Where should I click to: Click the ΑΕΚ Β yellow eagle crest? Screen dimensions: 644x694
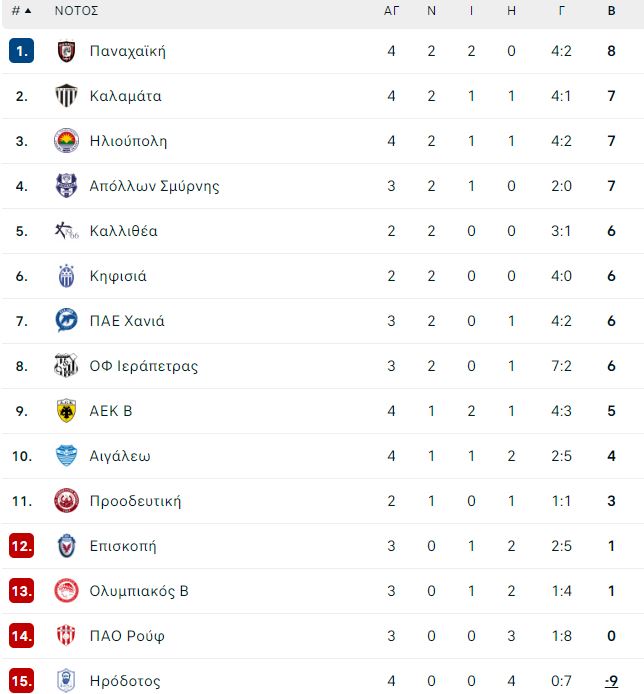(66, 411)
